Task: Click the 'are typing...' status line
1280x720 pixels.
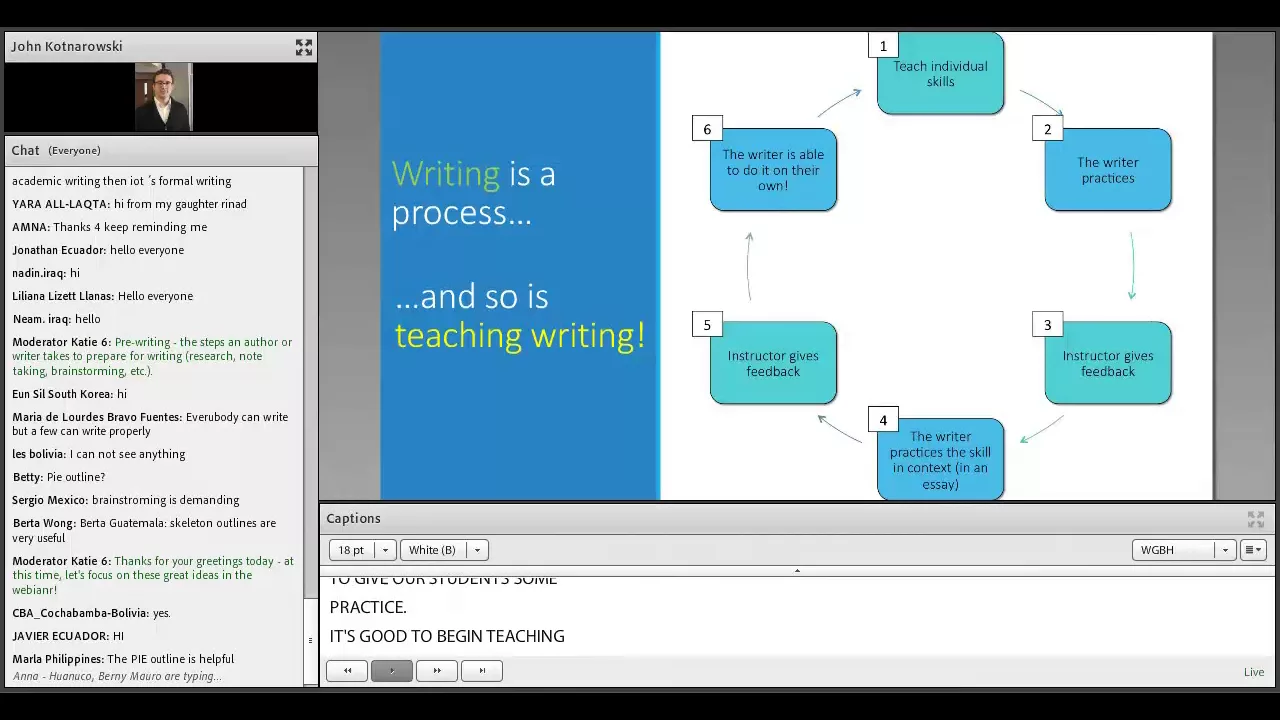Action: click(117, 677)
